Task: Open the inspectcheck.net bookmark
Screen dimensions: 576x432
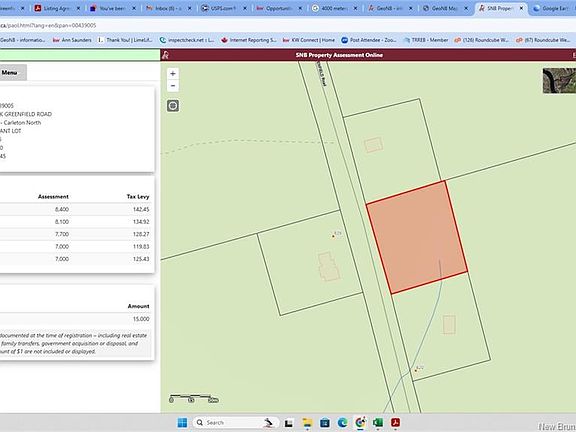Action: [x=187, y=40]
